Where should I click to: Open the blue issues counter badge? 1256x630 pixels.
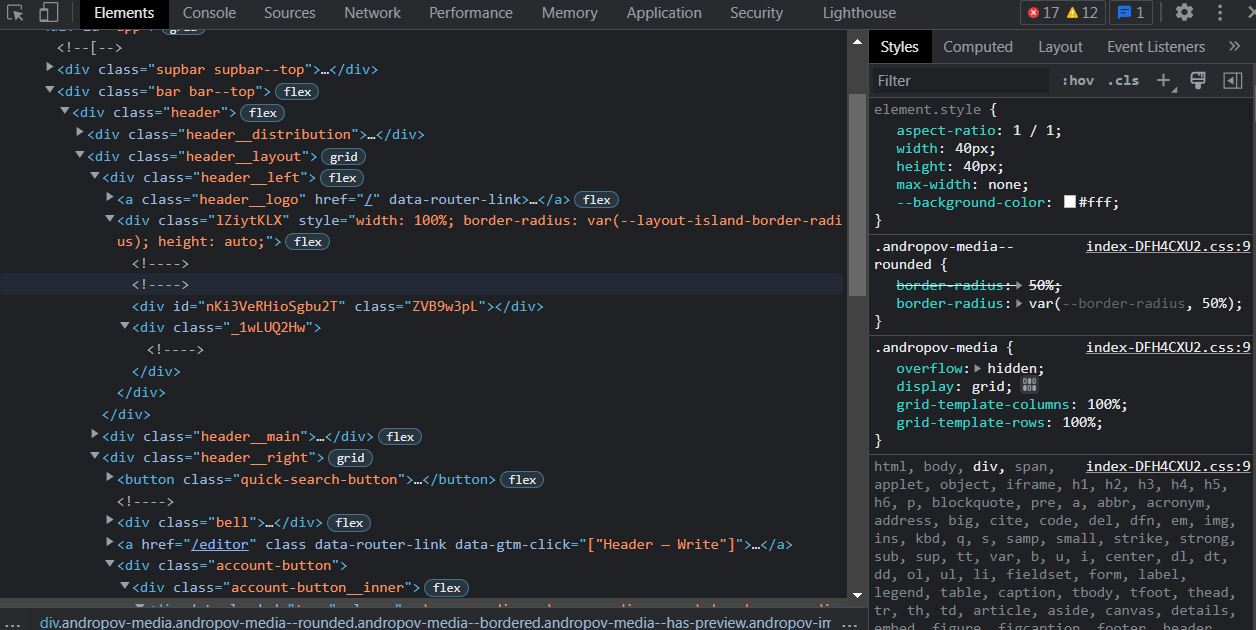coord(1131,13)
